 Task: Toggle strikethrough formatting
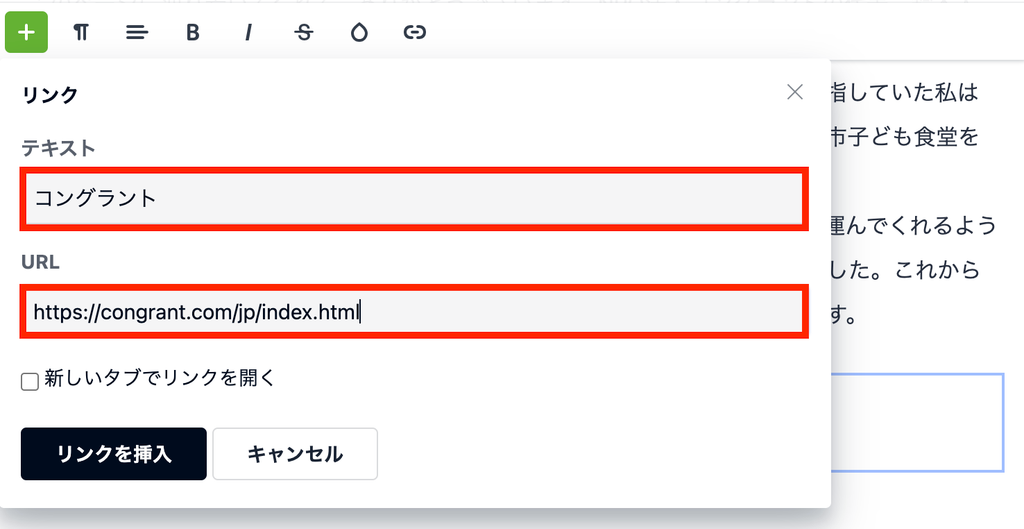304,32
